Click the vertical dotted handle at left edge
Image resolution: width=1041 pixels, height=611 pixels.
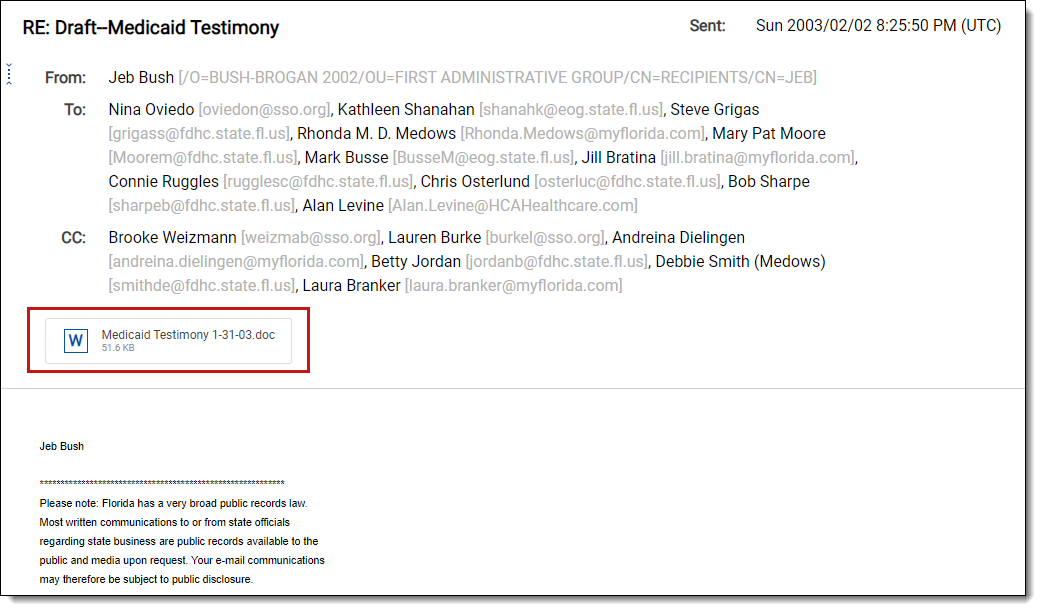pos(9,73)
